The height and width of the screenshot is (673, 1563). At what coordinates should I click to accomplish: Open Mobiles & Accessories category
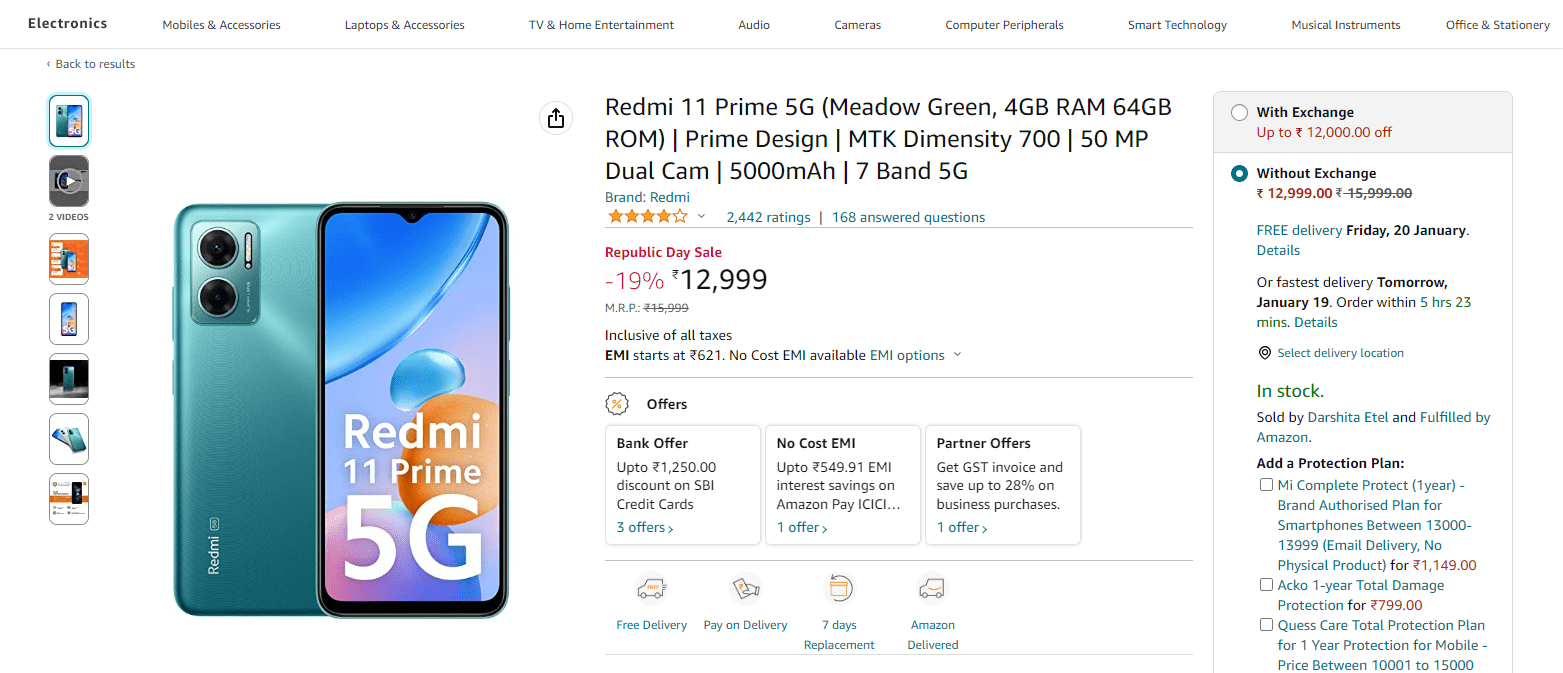221,24
